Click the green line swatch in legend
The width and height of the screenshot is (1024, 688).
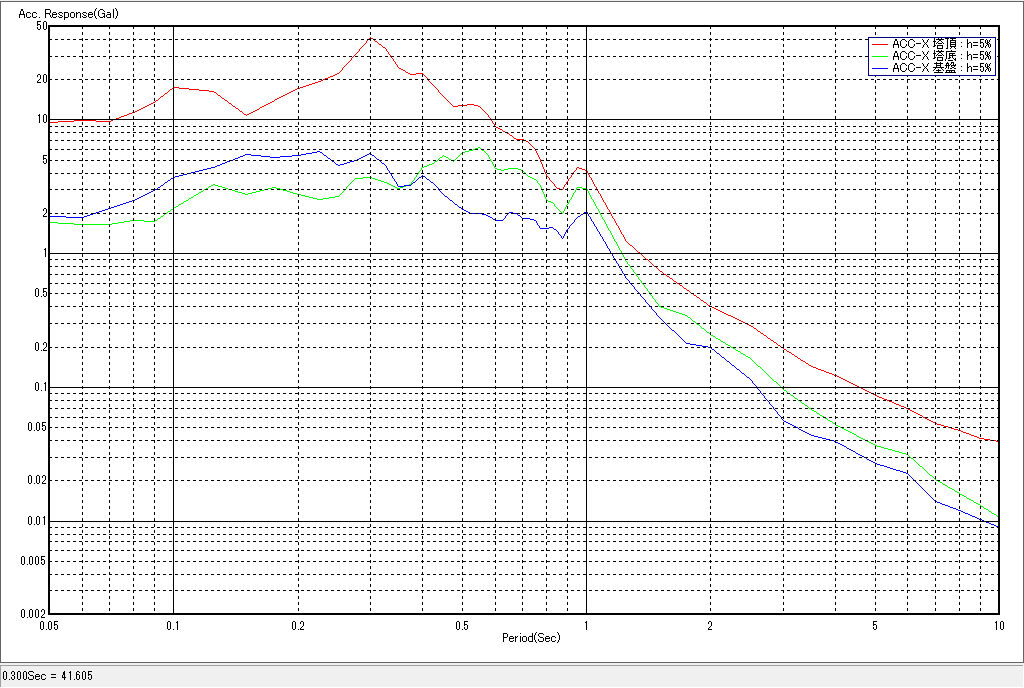click(880, 56)
